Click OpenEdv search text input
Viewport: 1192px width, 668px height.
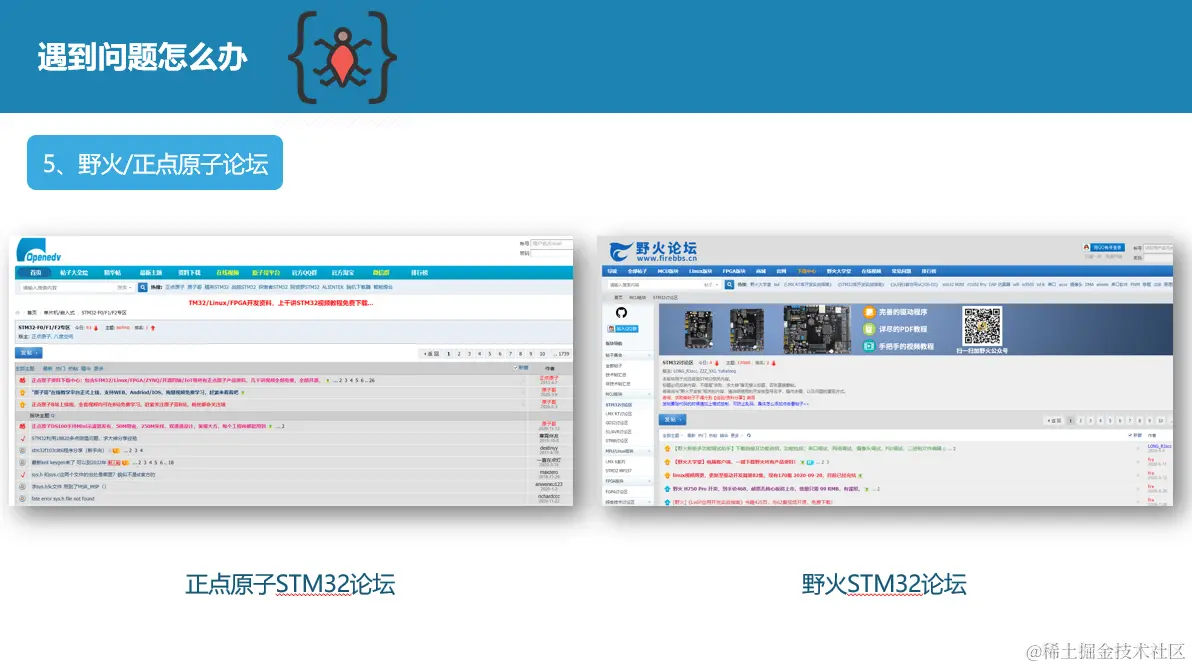(x=67, y=287)
